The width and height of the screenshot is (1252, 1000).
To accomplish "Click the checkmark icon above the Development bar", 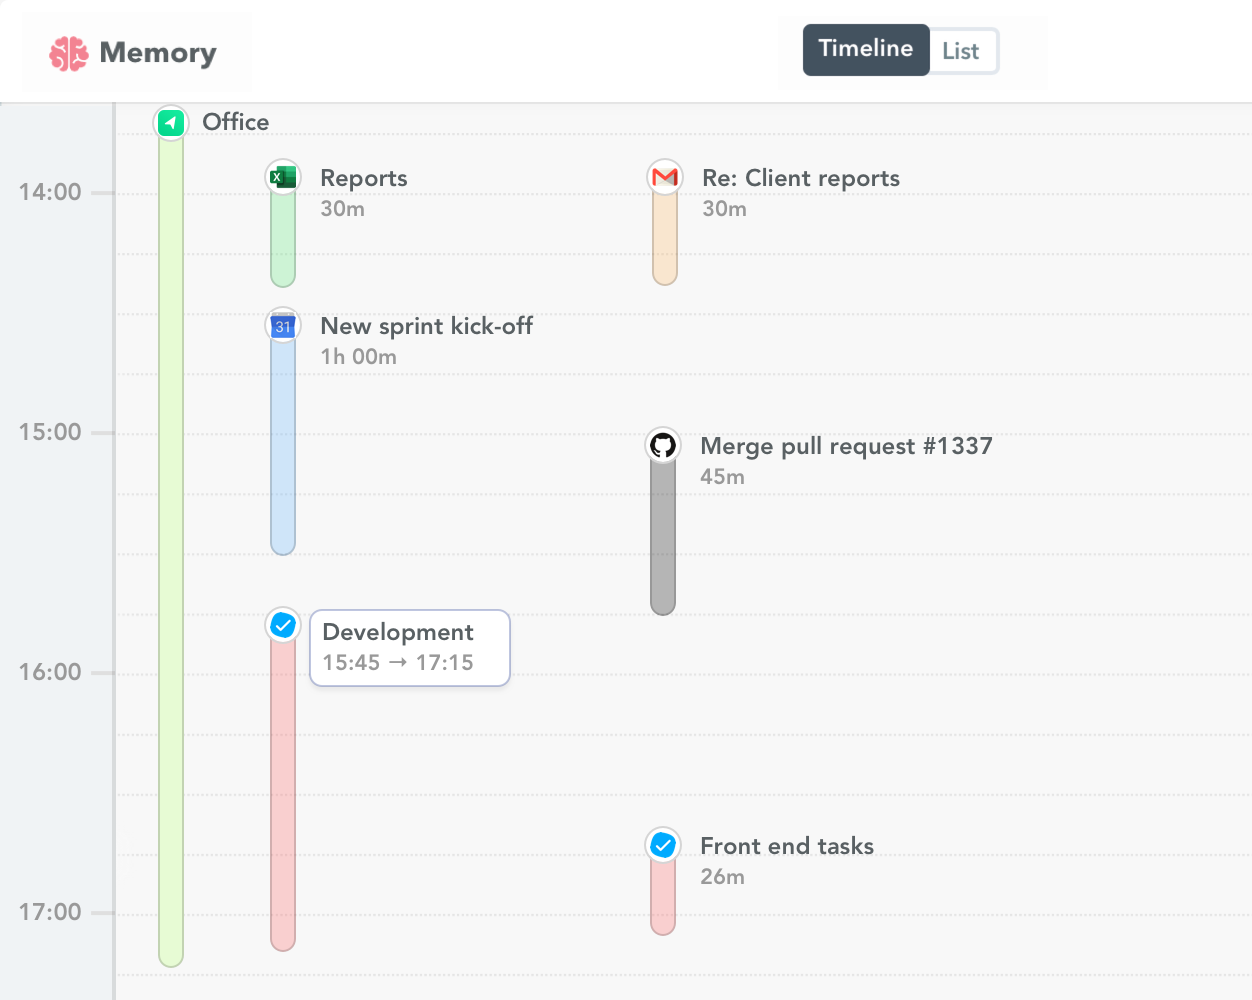I will (283, 624).
